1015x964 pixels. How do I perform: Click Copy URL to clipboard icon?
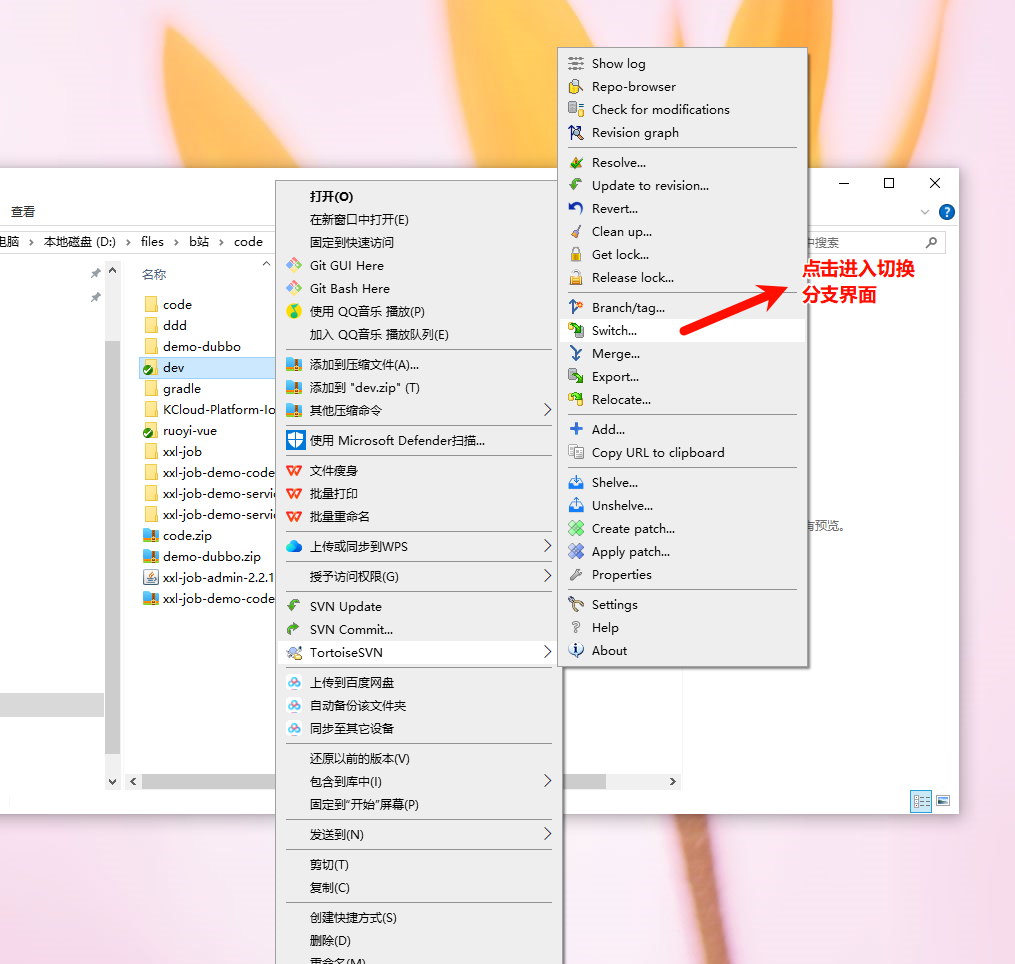click(x=575, y=453)
